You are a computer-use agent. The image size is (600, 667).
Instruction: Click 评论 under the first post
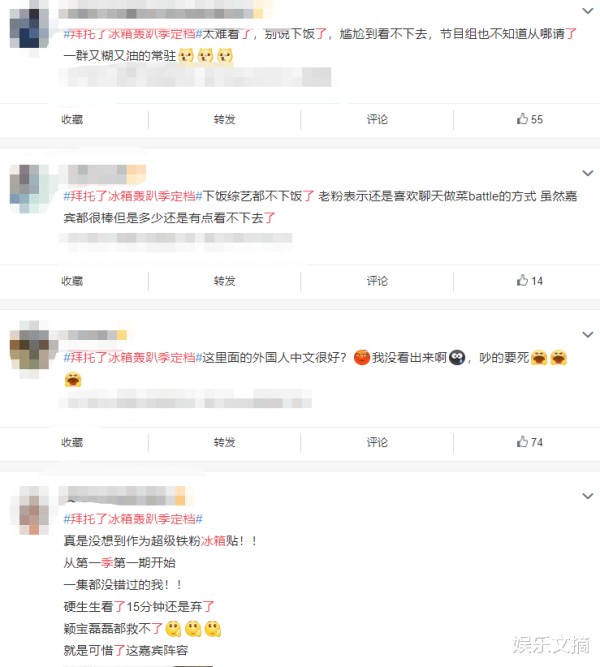[x=377, y=120]
